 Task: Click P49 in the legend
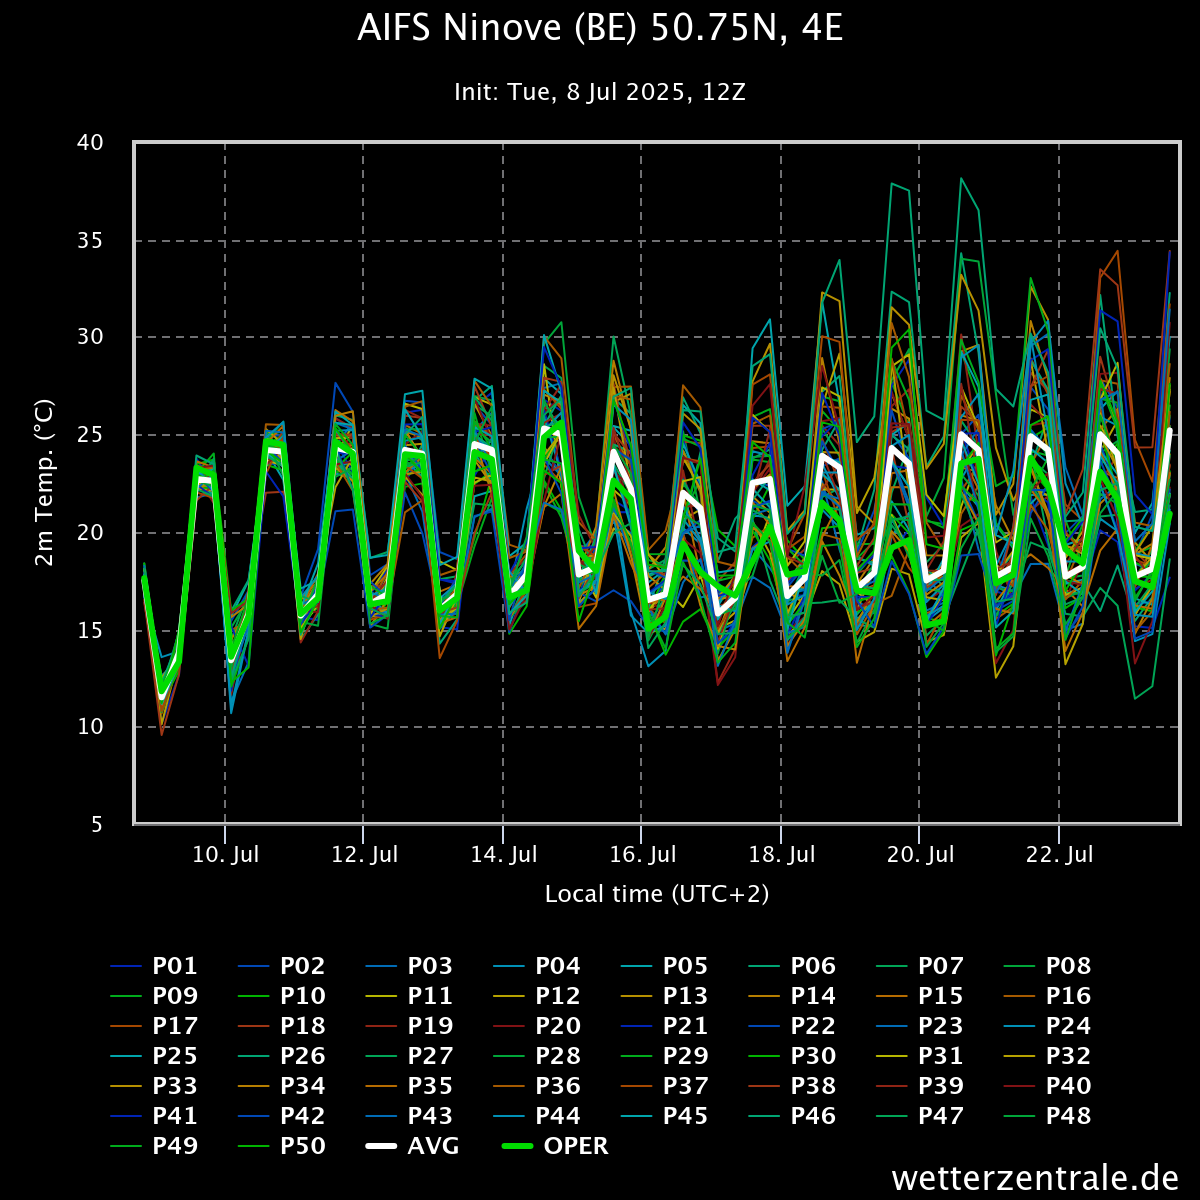click(x=154, y=1146)
